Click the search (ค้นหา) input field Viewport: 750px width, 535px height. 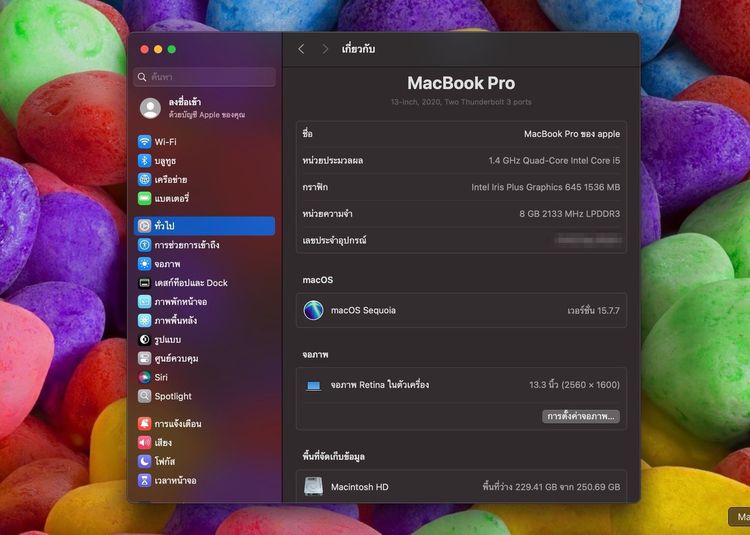(x=205, y=77)
